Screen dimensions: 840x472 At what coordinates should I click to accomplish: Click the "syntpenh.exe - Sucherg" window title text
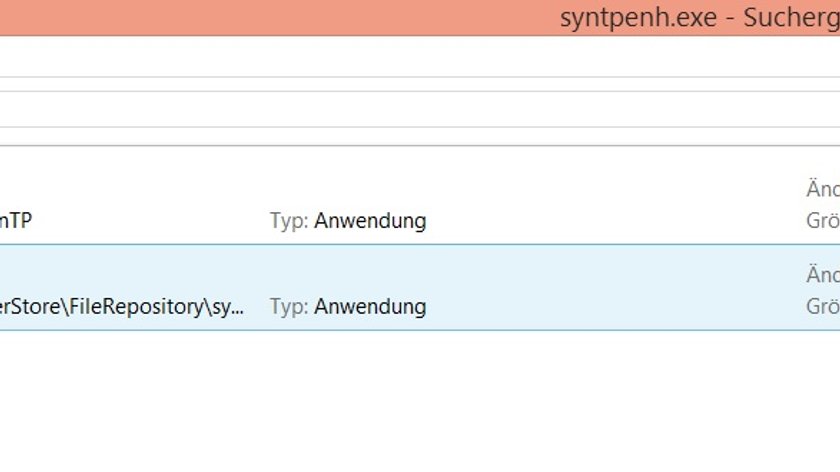[x=700, y=18]
